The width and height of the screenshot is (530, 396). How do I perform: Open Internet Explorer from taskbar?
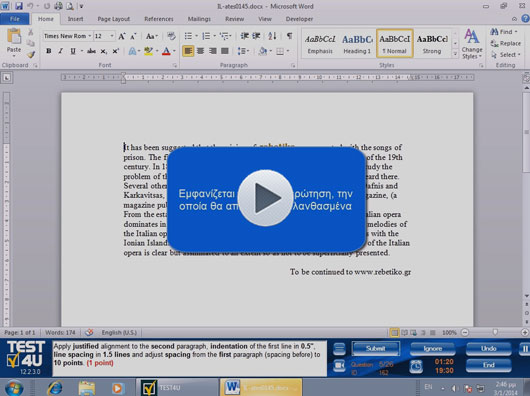[x=55, y=388]
